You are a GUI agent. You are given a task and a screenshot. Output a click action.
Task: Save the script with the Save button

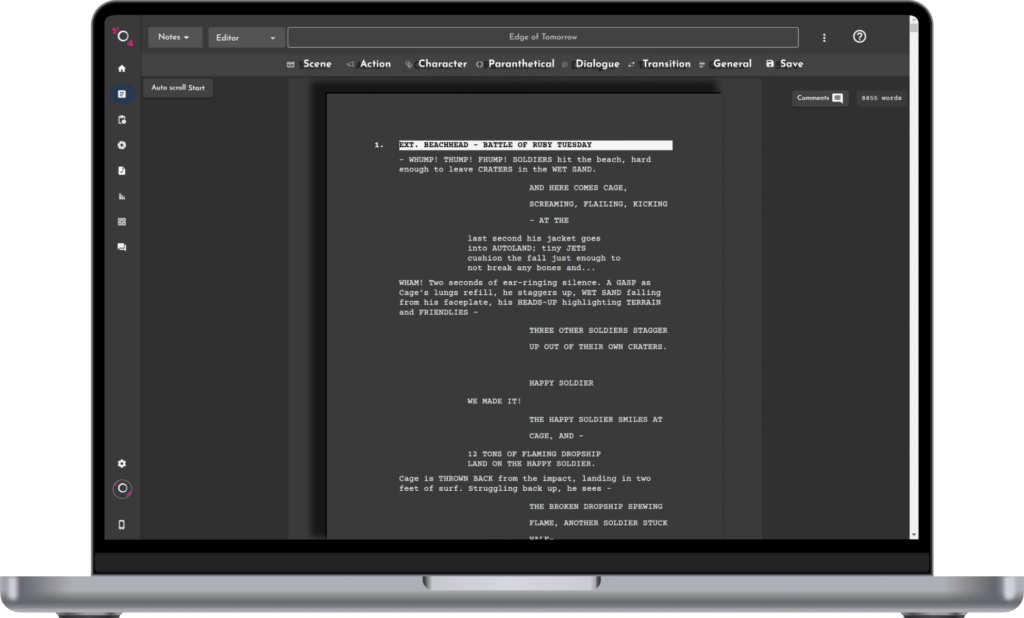click(x=784, y=64)
